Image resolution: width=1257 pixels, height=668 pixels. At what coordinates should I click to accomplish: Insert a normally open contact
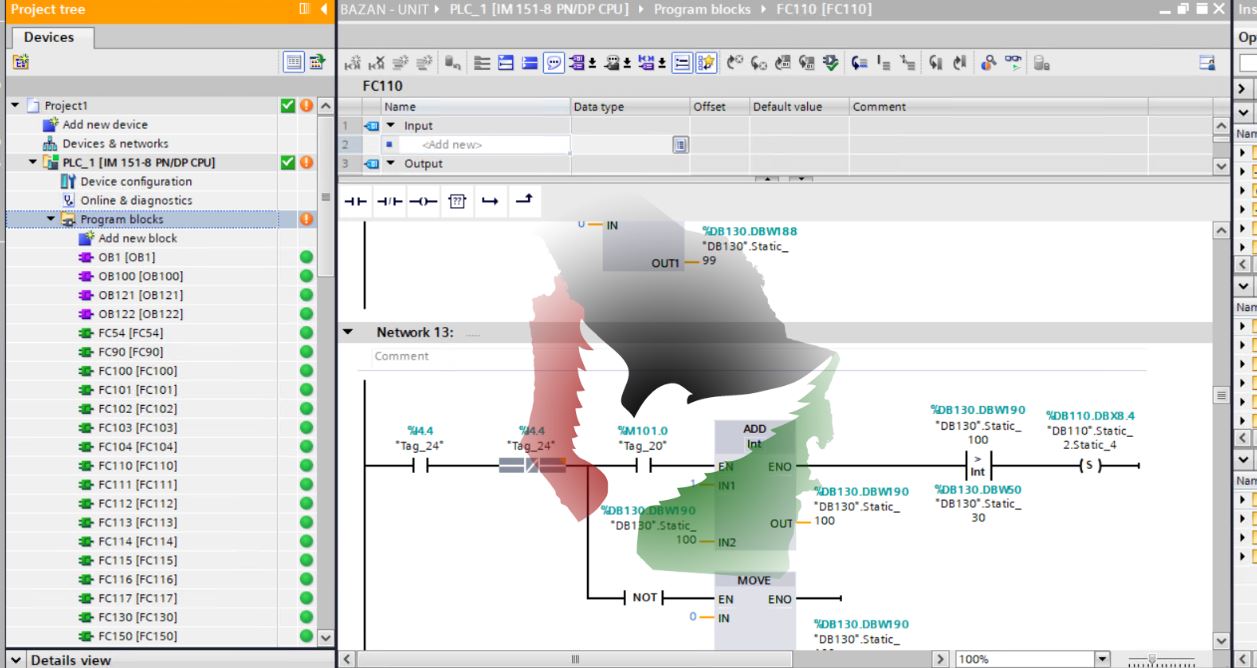click(355, 201)
